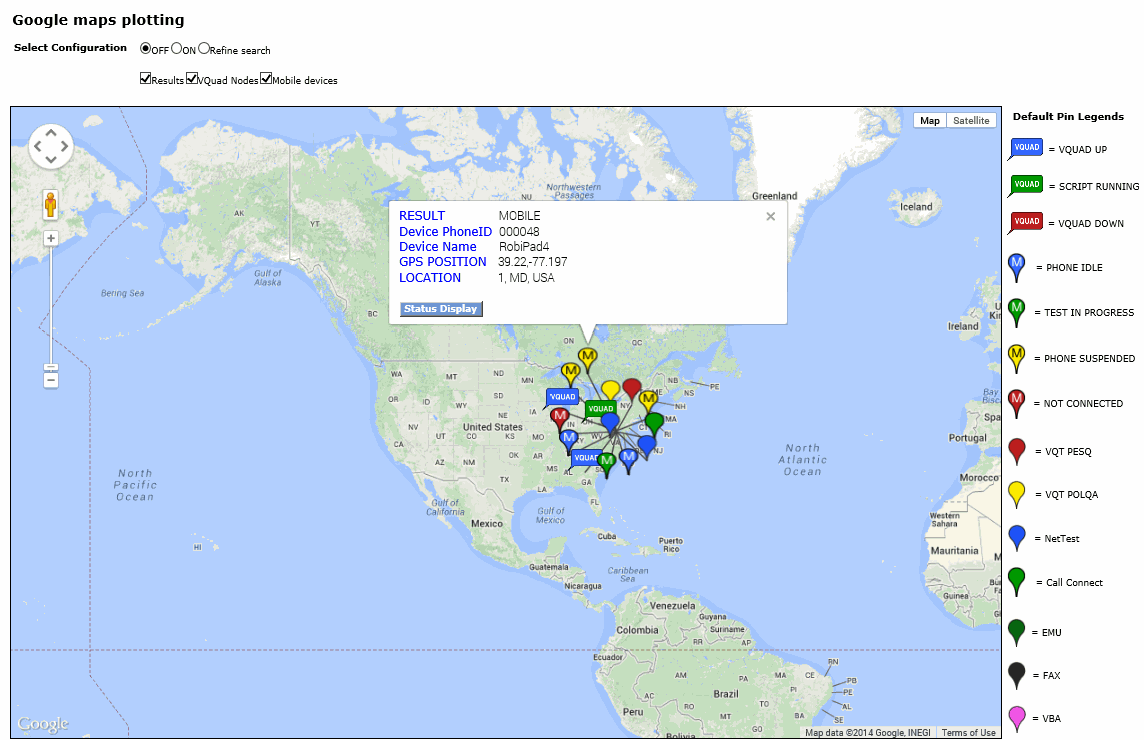Click the plain green pin near Massachusetts

654,423
